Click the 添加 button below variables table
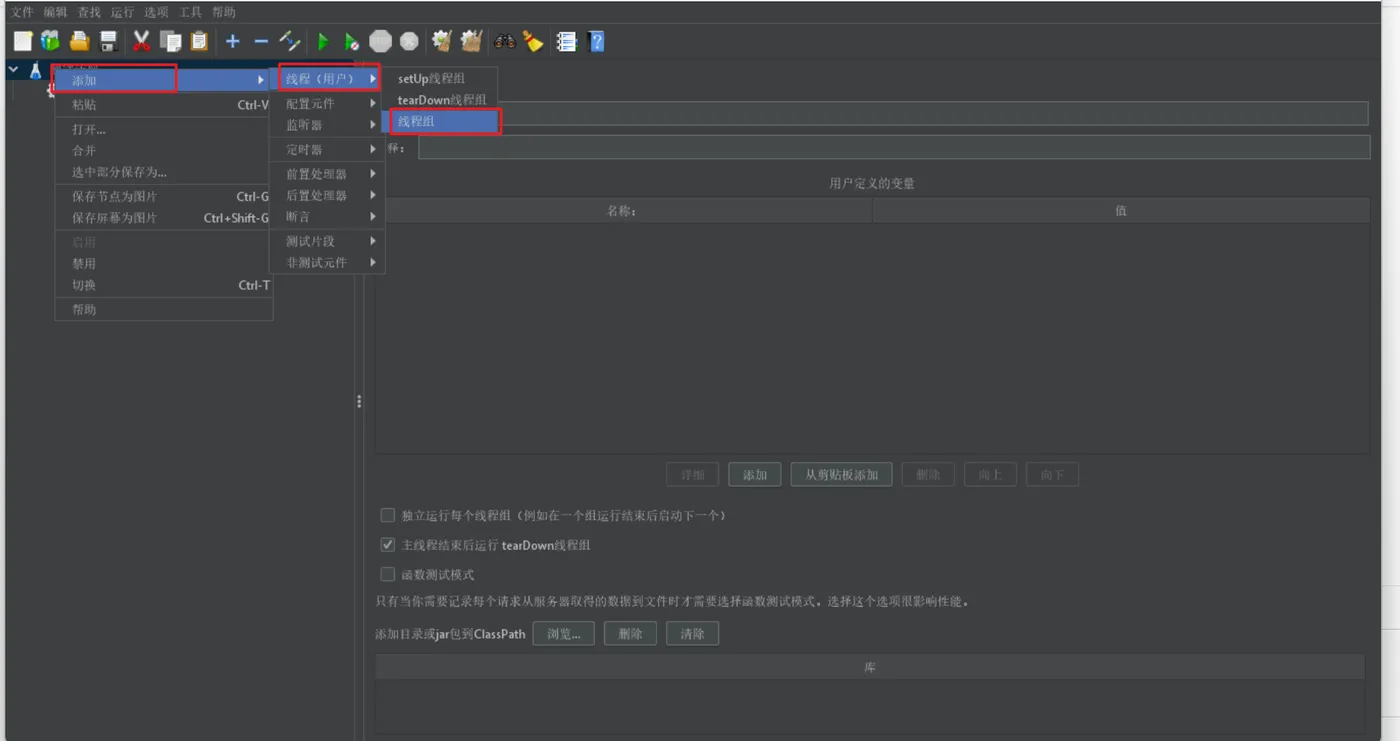1400x741 pixels. click(755, 475)
